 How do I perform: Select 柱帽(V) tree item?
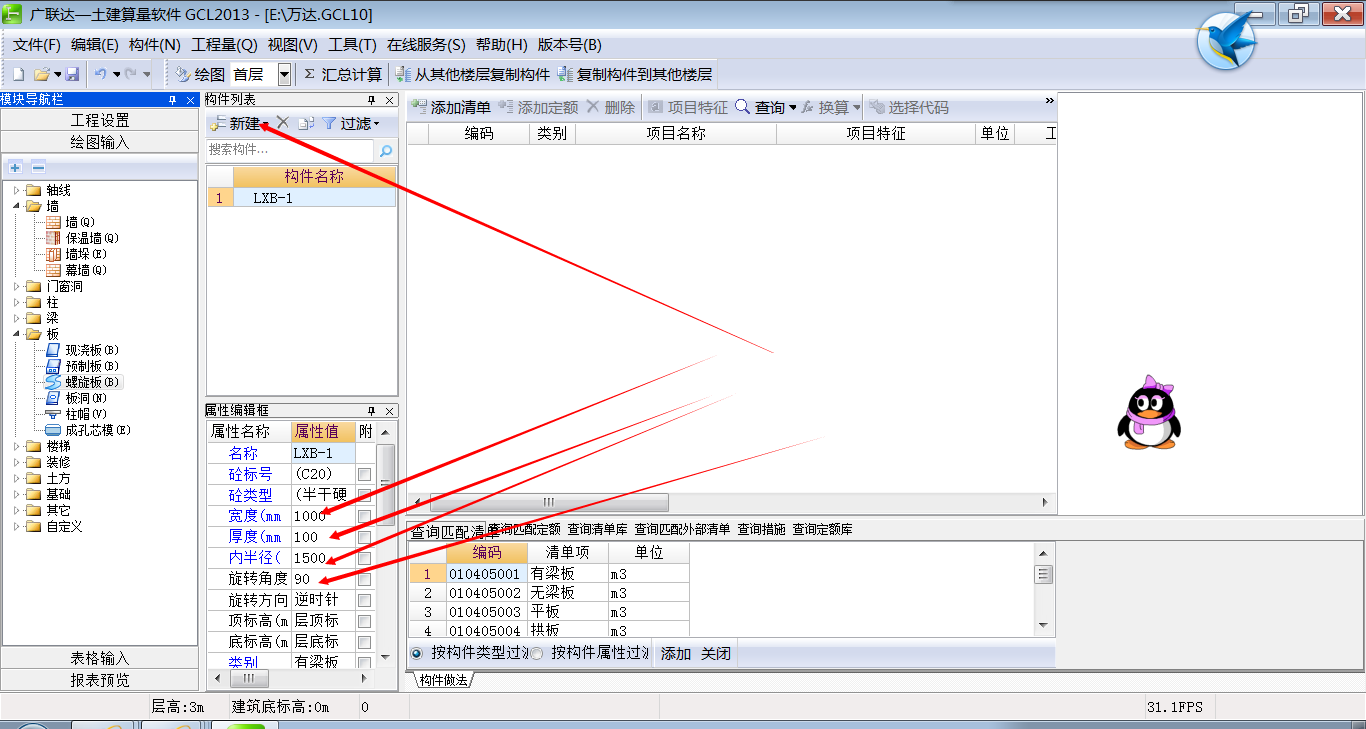coord(75,414)
